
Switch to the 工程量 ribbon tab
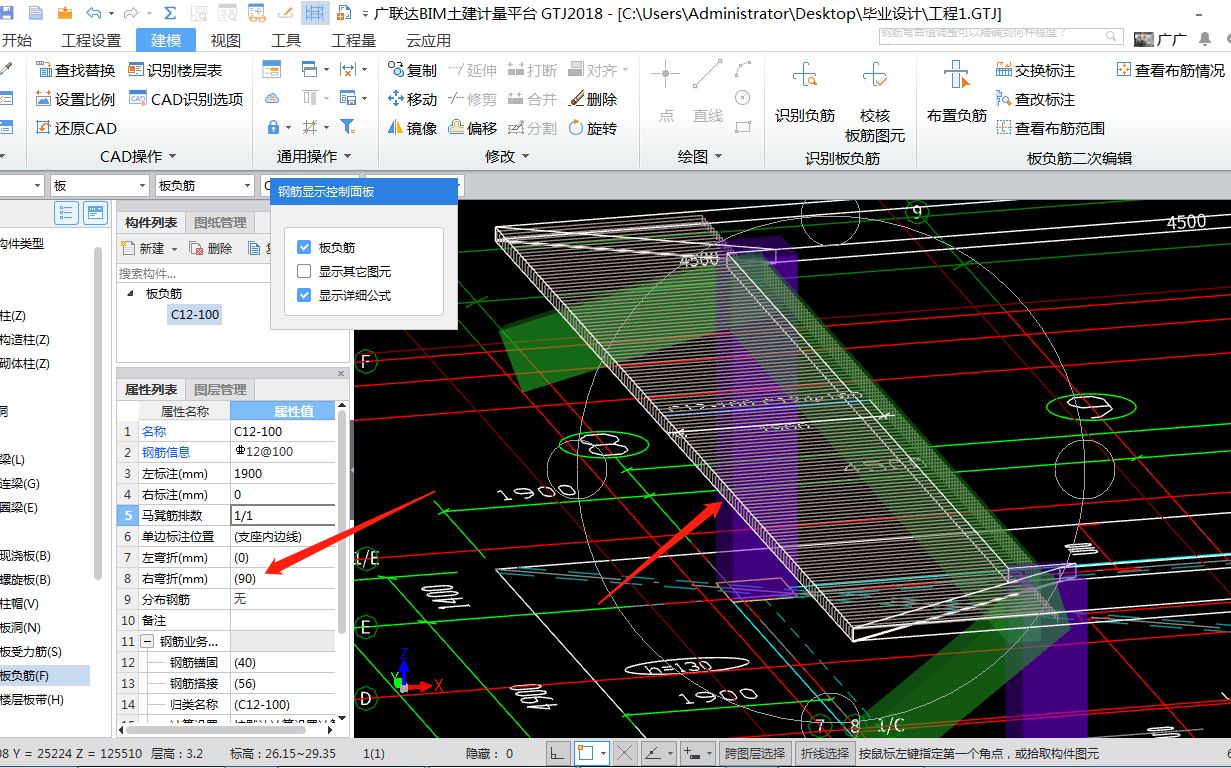click(x=353, y=40)
